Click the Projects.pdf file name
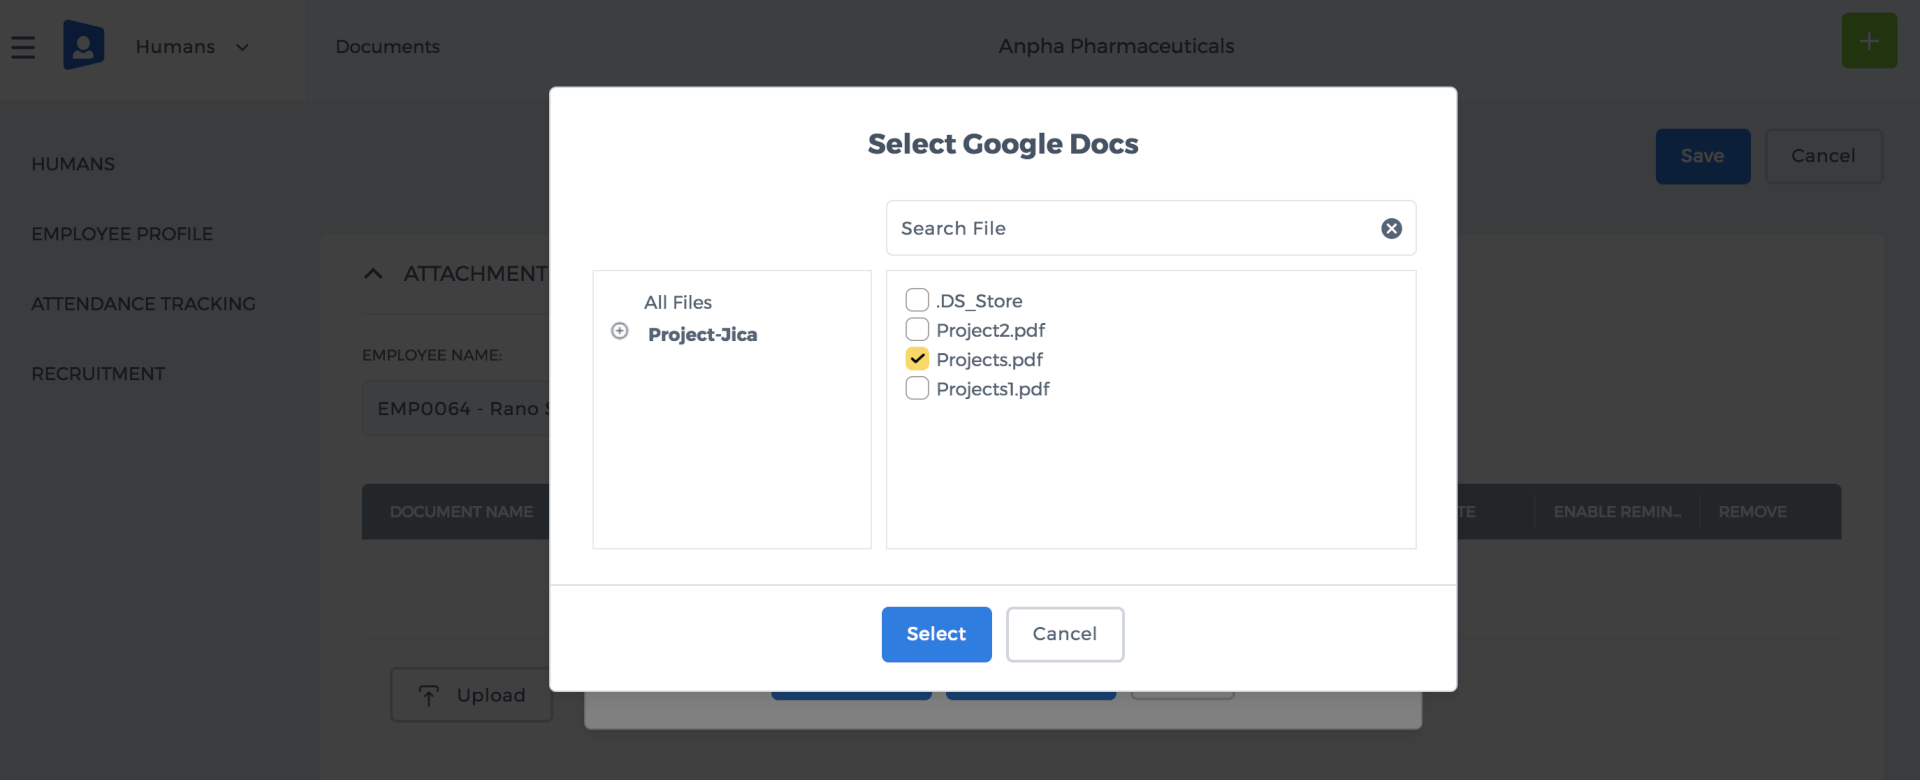Viewport: 1920px width, 780px height. click(990, 359)
